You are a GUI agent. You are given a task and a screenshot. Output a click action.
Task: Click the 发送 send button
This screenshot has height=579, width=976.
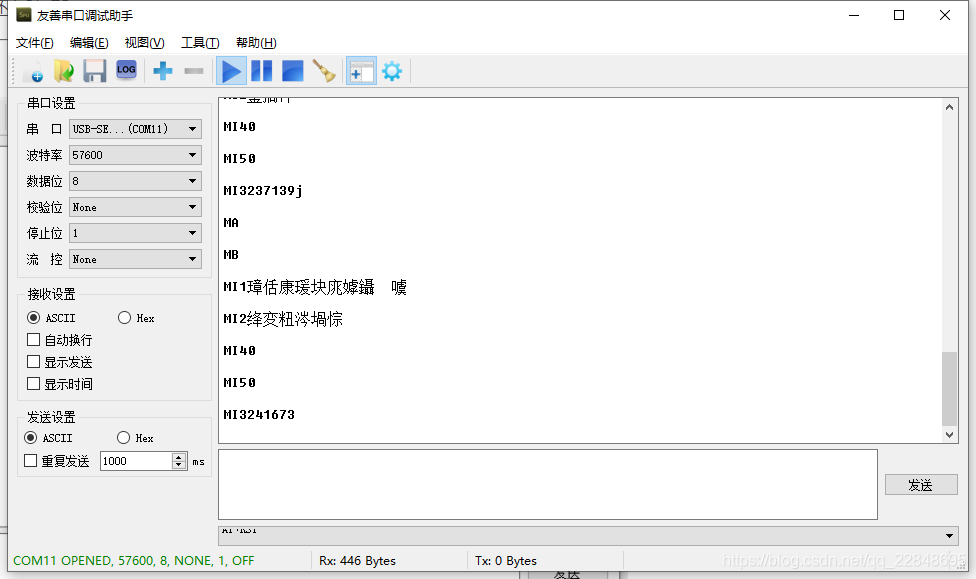pos(921,485)
